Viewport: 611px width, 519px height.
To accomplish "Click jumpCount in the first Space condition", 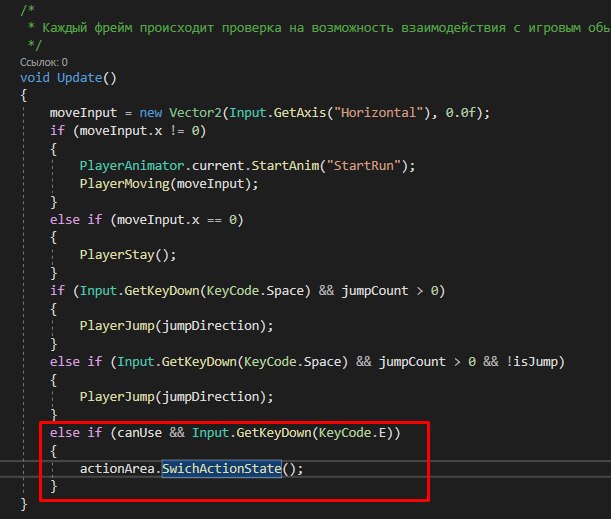I will [x=375, y=291].
